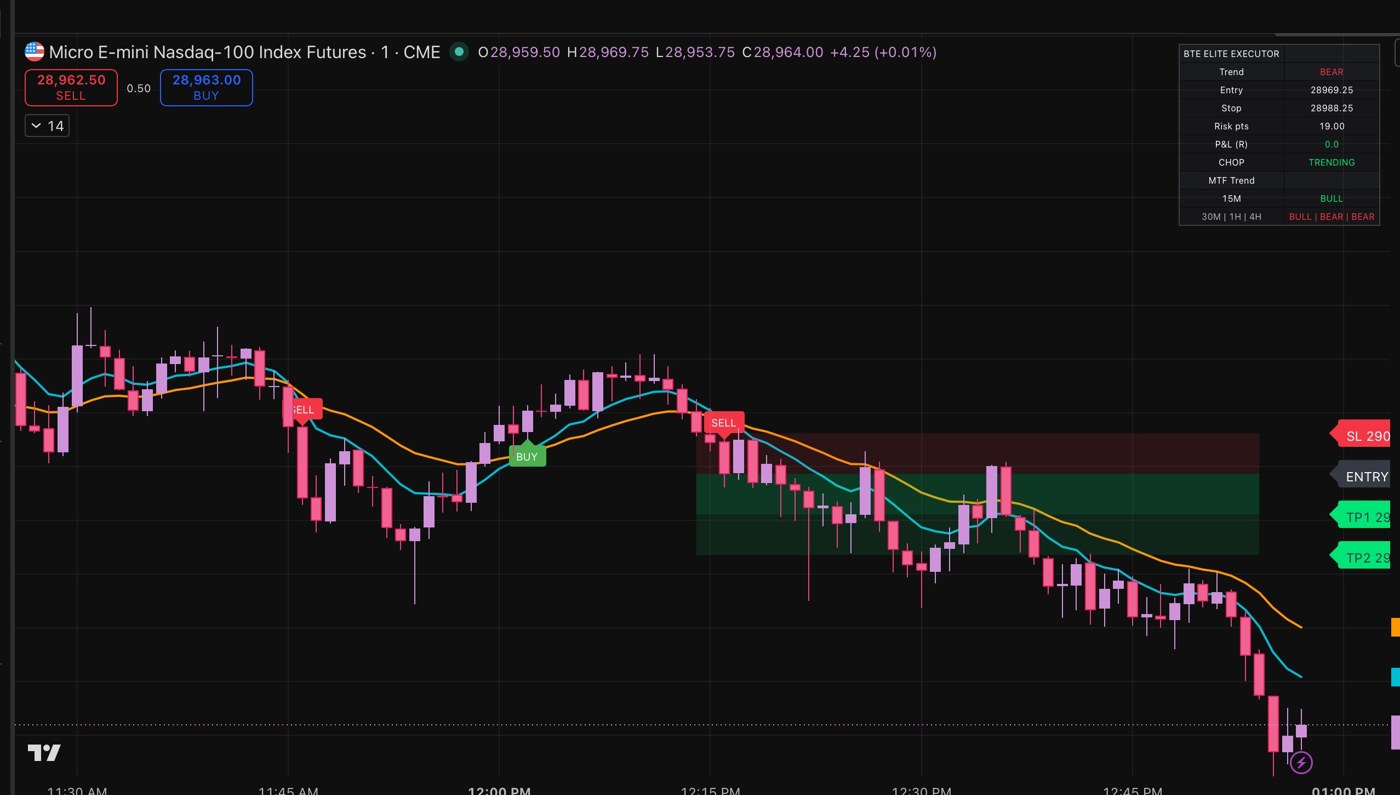Click the Stop value 28988.25

click(1331, 108)
